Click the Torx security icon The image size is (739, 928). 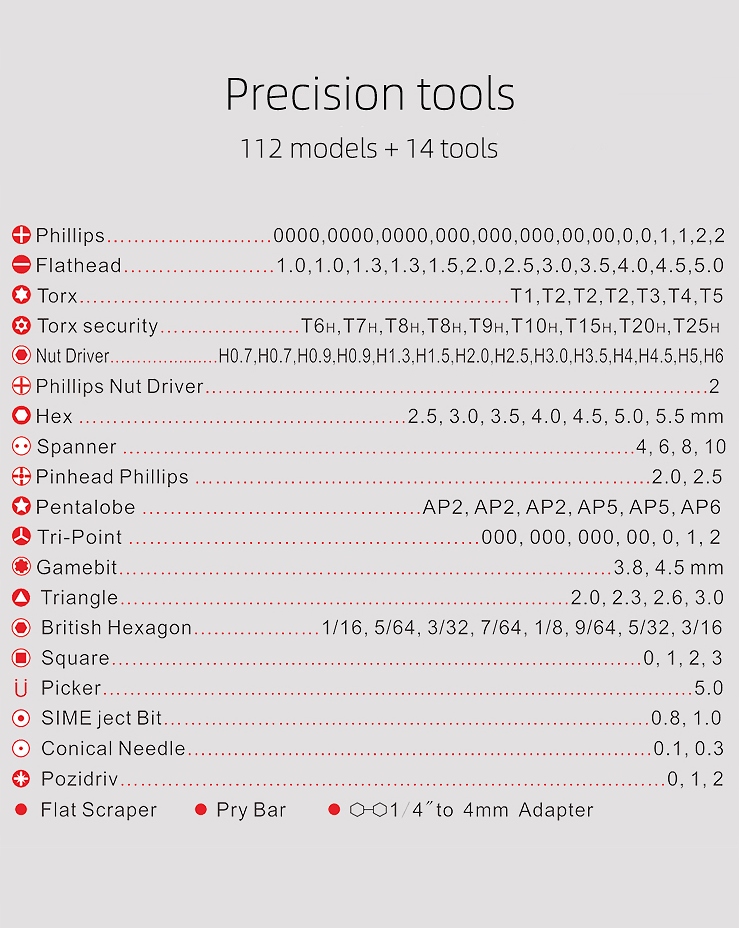click(x=21, y=326)
